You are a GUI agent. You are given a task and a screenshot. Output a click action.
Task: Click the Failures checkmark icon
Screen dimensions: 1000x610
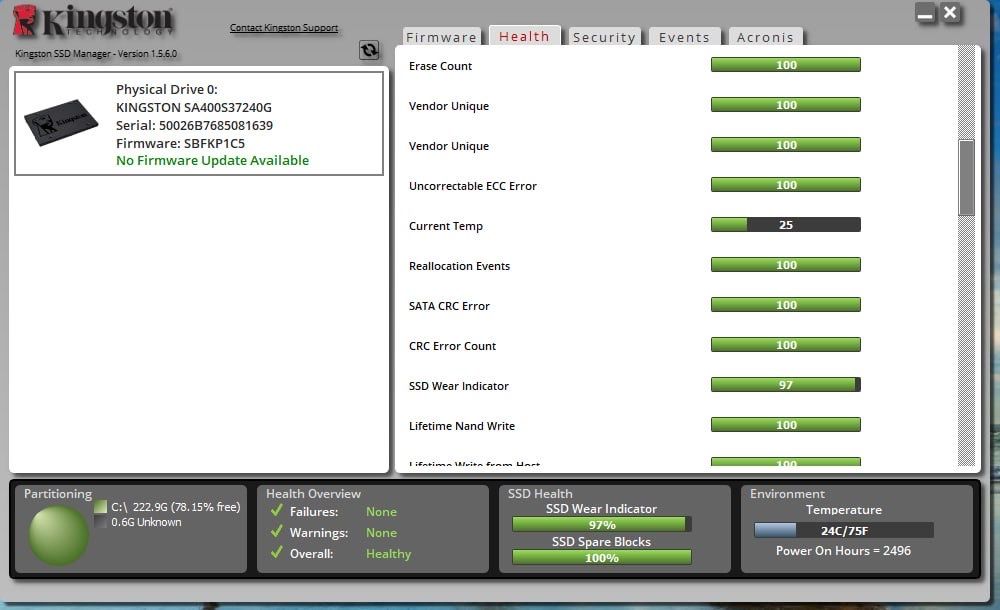[x=277, y=510]
